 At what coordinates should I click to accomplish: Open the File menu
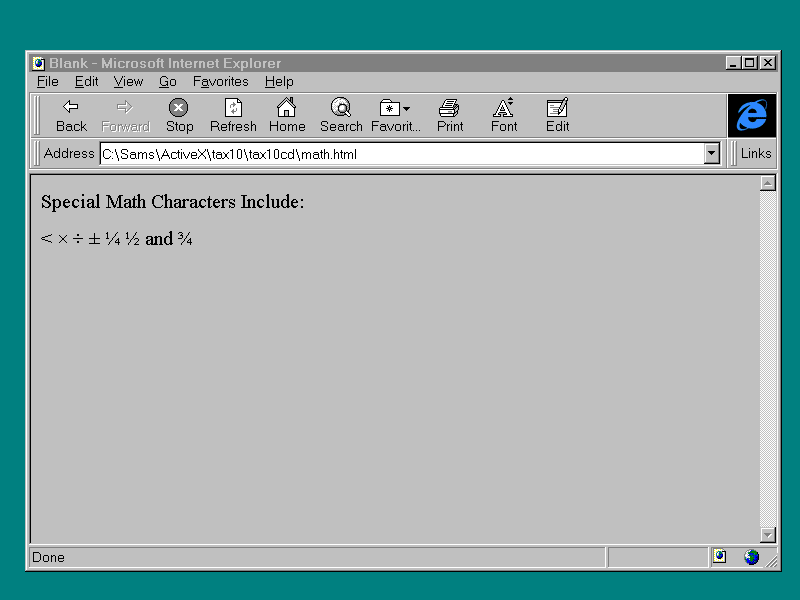[48, 82]
